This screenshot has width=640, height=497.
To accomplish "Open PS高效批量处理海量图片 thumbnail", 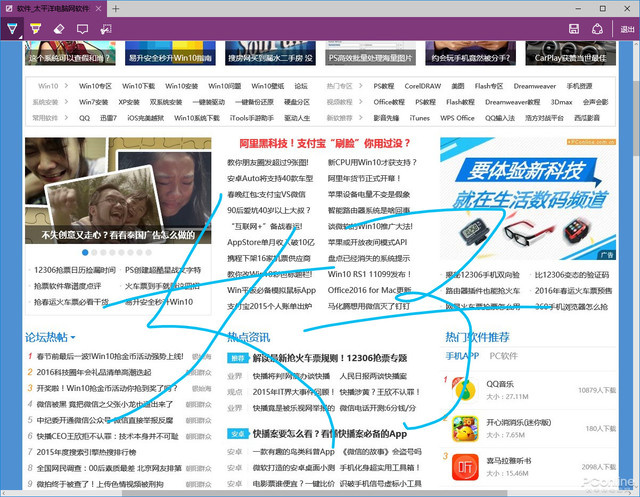I will (x=371, y=53).
